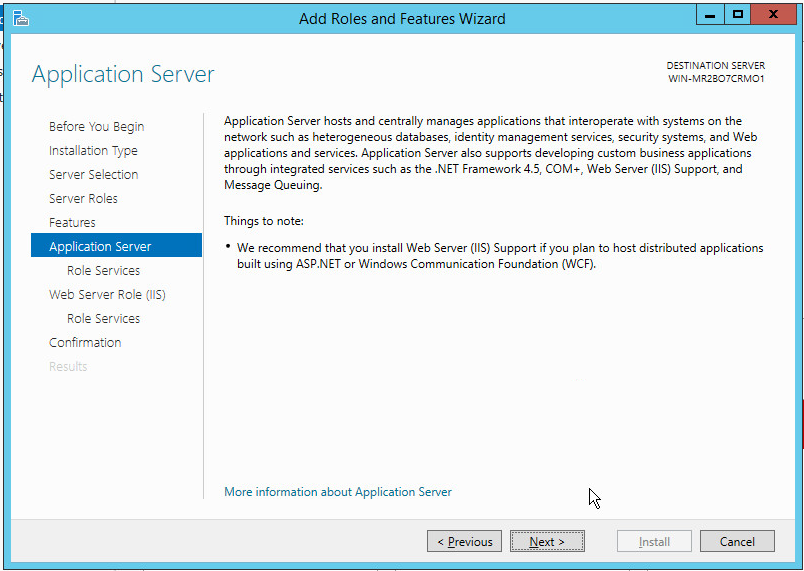Click Next to continue the wizard

547,542
